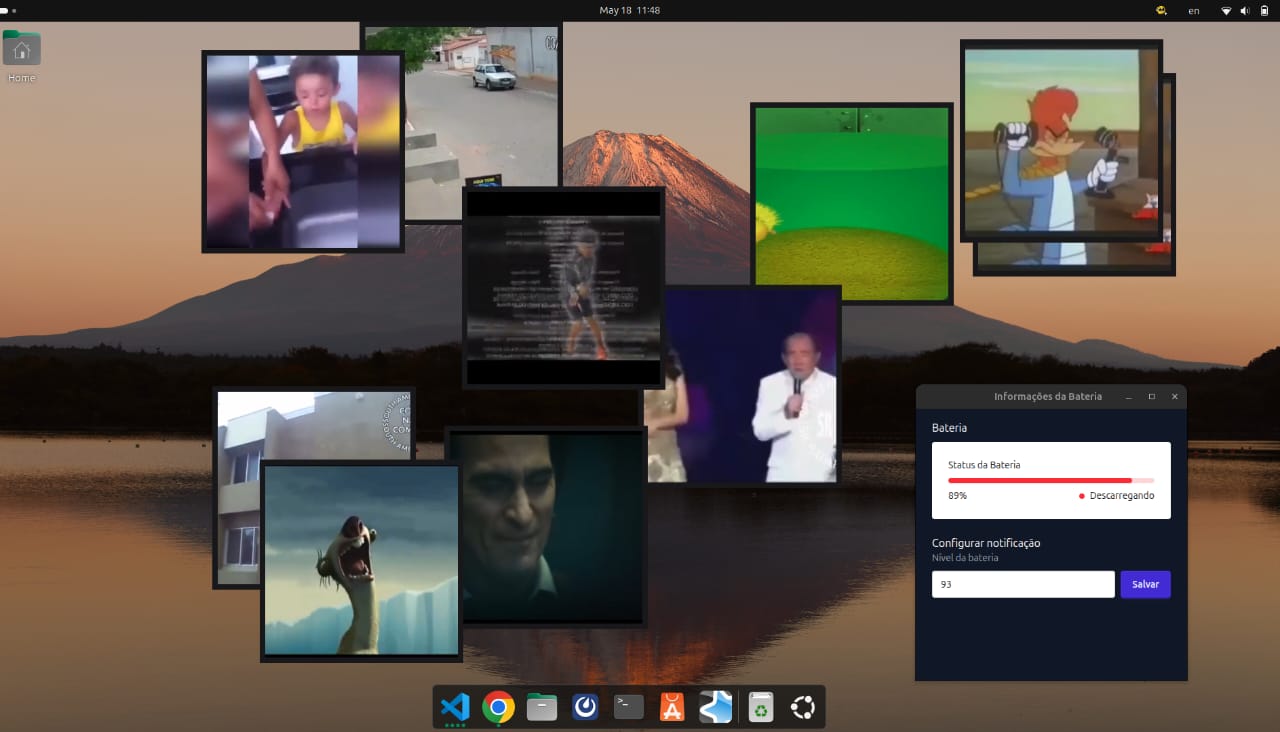Click the Wi-Fi status icon

(1226, 10)
